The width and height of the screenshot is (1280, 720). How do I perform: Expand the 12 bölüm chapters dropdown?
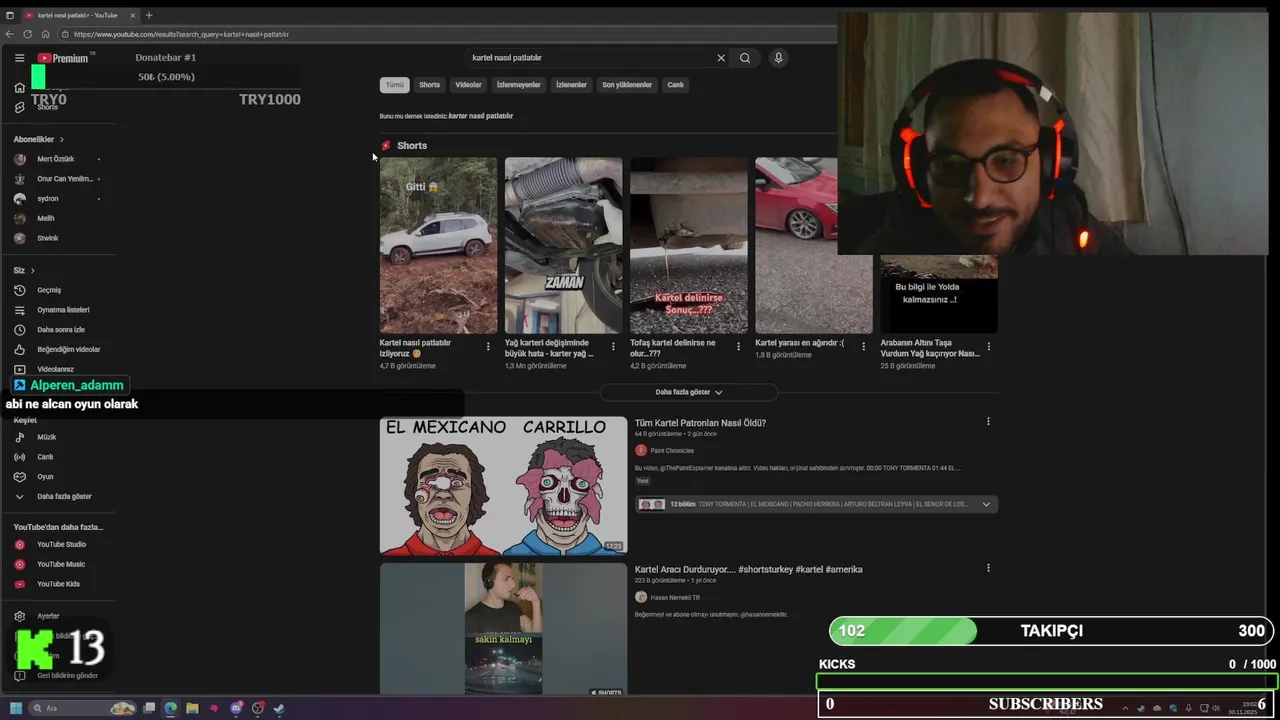click(986, 504)
